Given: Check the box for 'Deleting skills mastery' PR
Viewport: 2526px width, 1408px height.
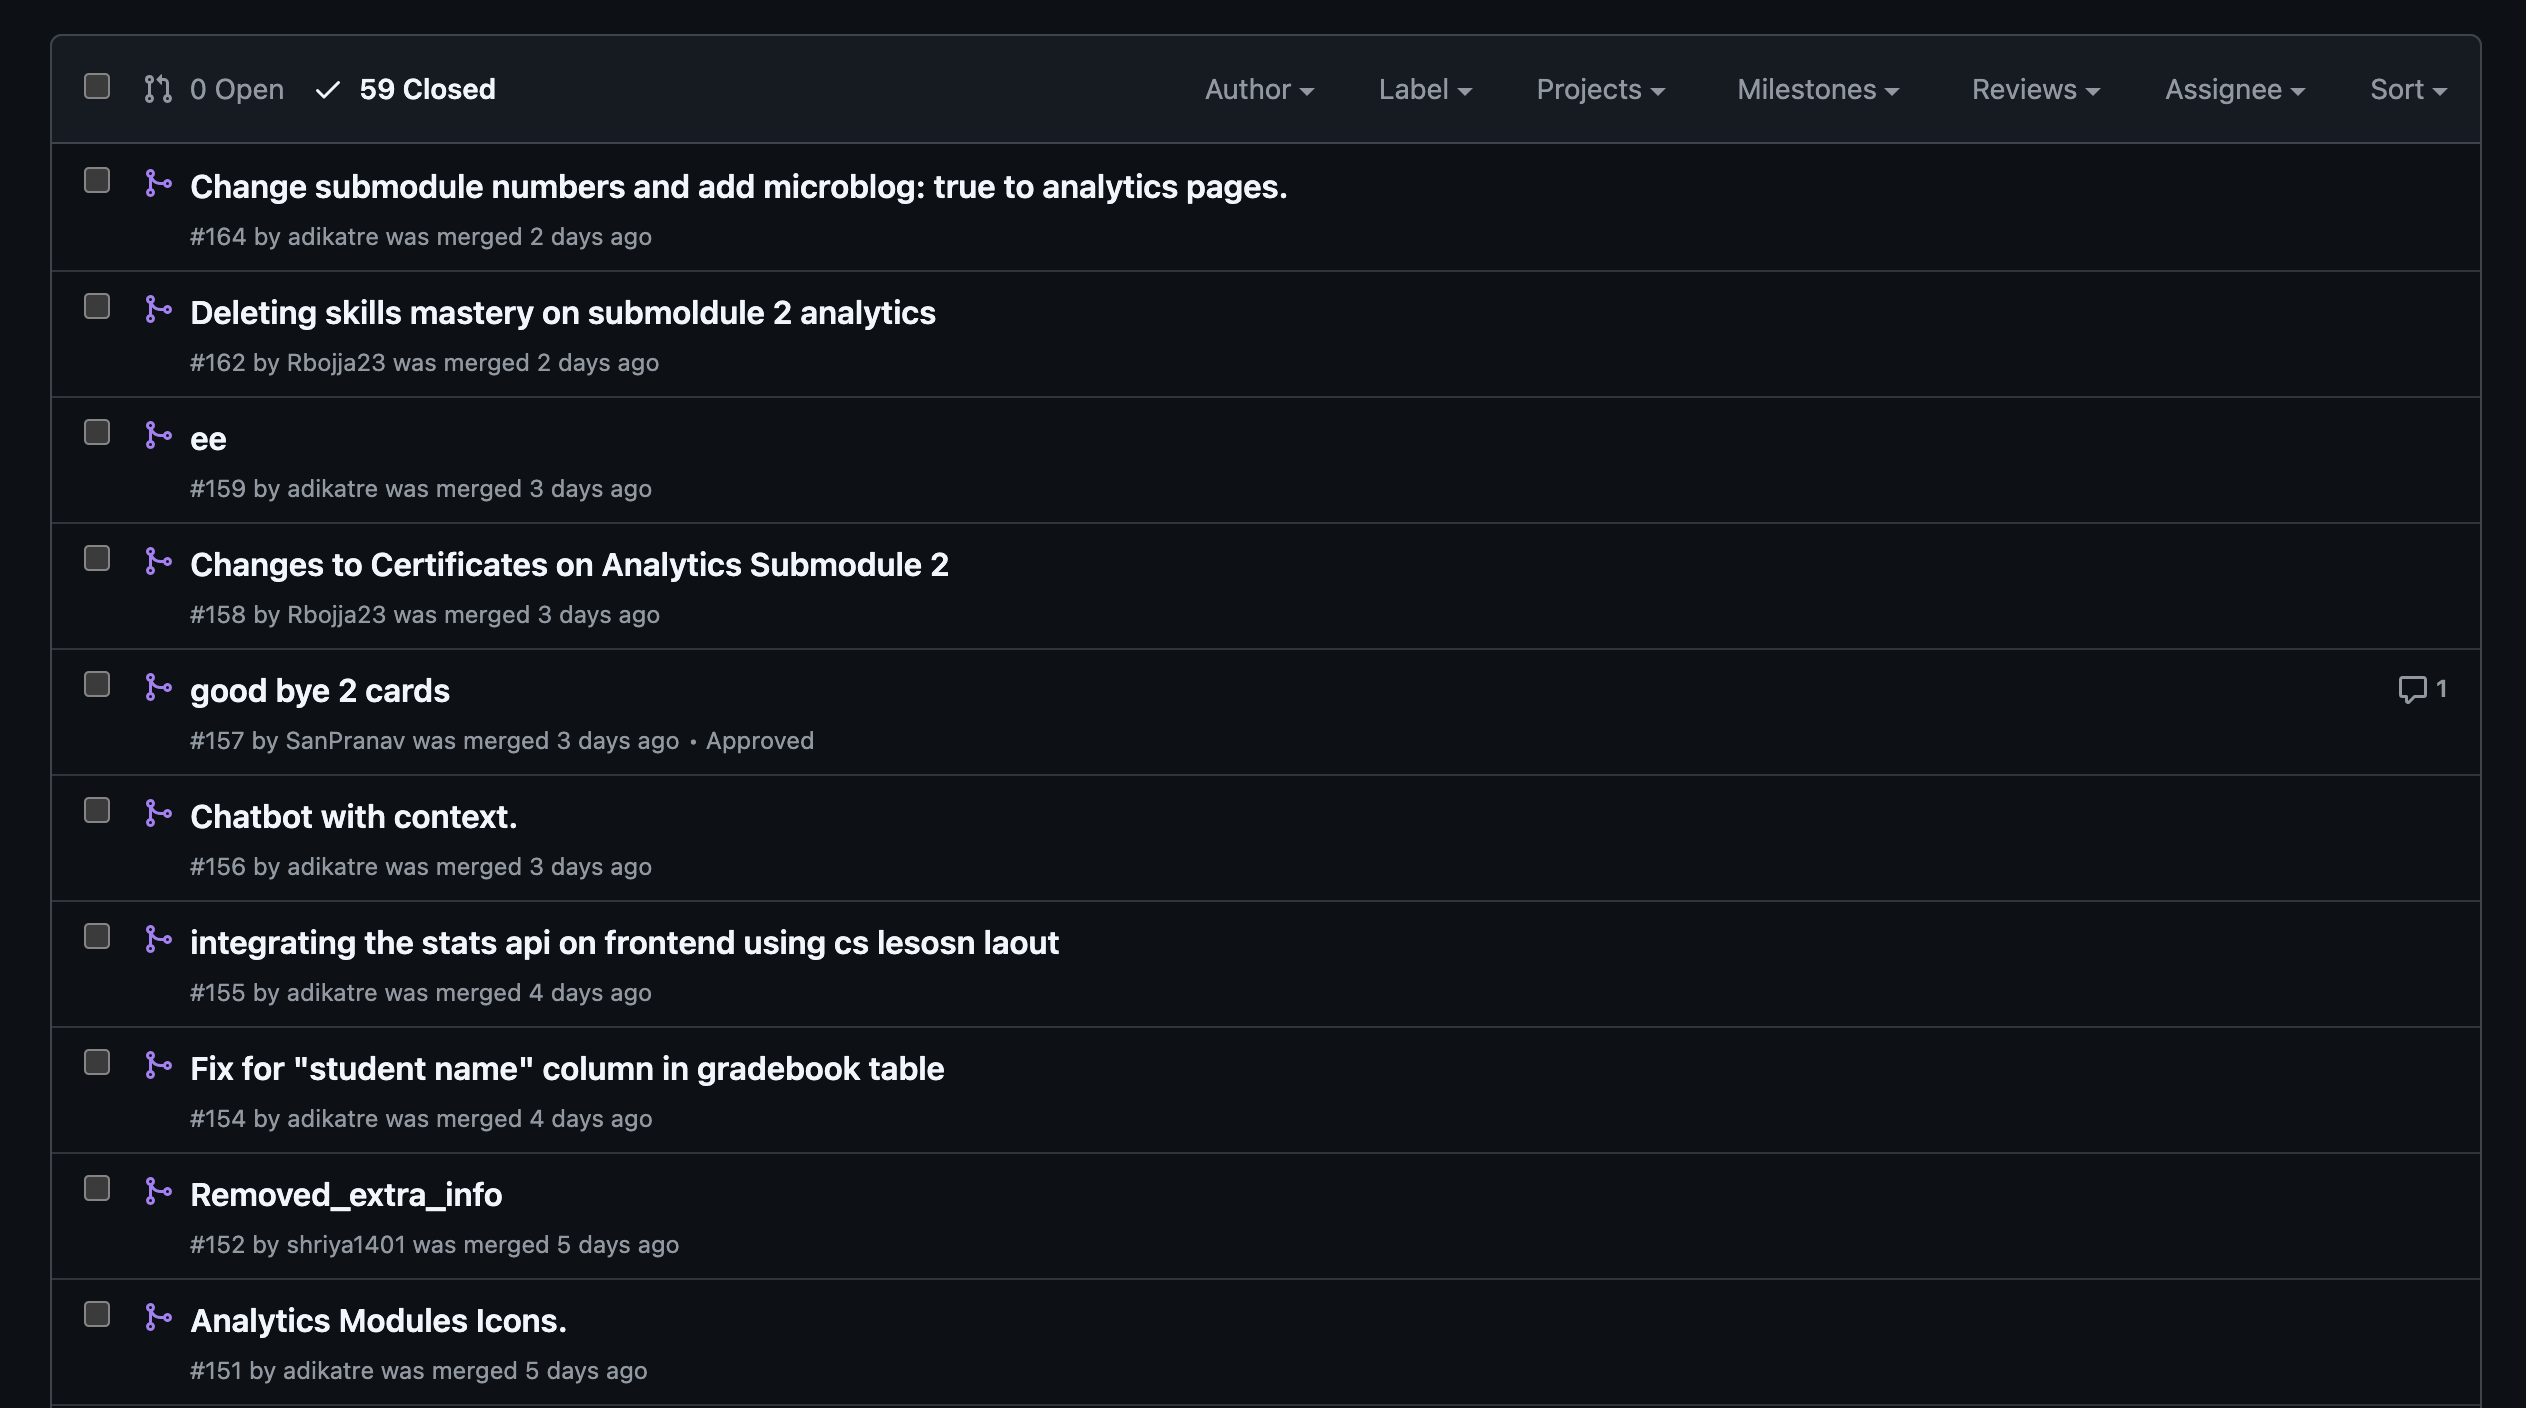Looking at the screenshot, I should pyautogui.click(x=97, y=307).
